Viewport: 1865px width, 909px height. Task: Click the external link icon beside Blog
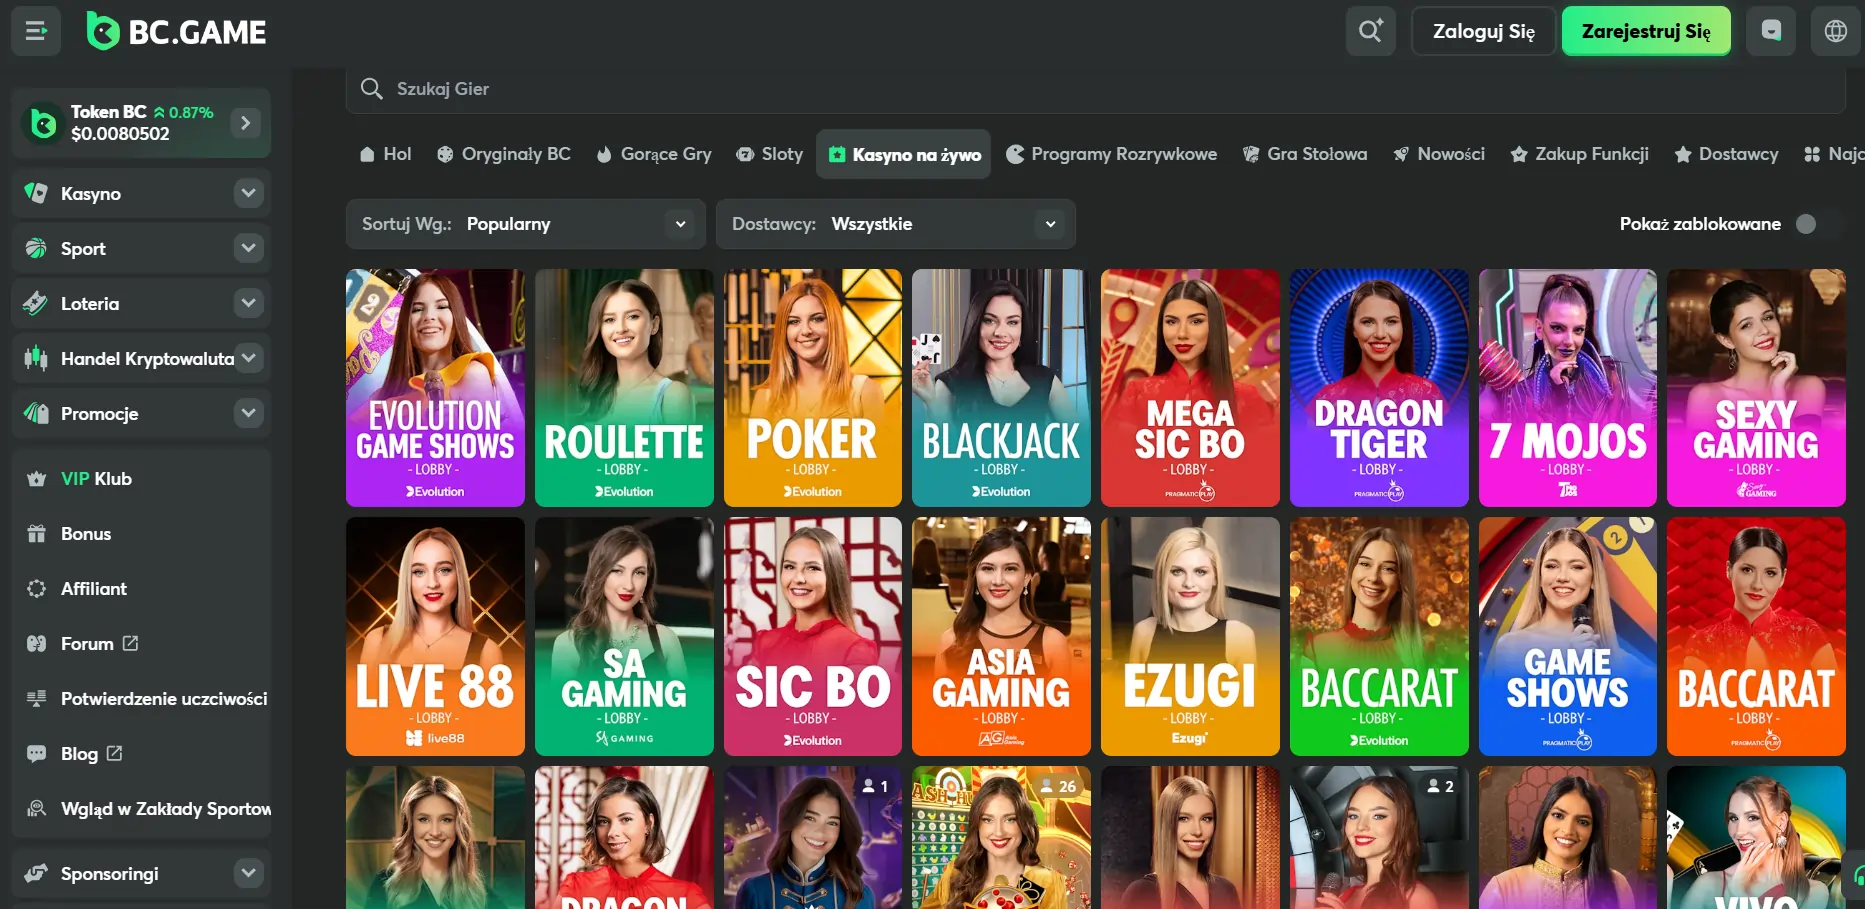[114, 753]
